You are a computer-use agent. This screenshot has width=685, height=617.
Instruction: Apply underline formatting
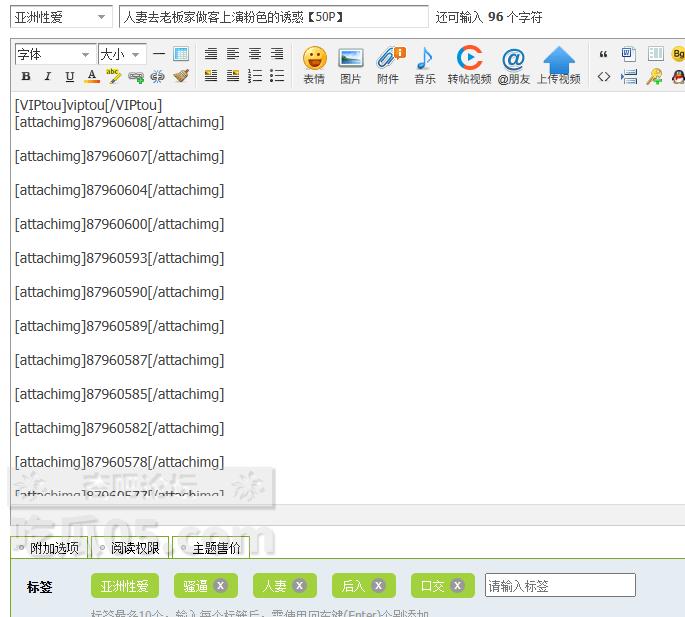(69, 77)
